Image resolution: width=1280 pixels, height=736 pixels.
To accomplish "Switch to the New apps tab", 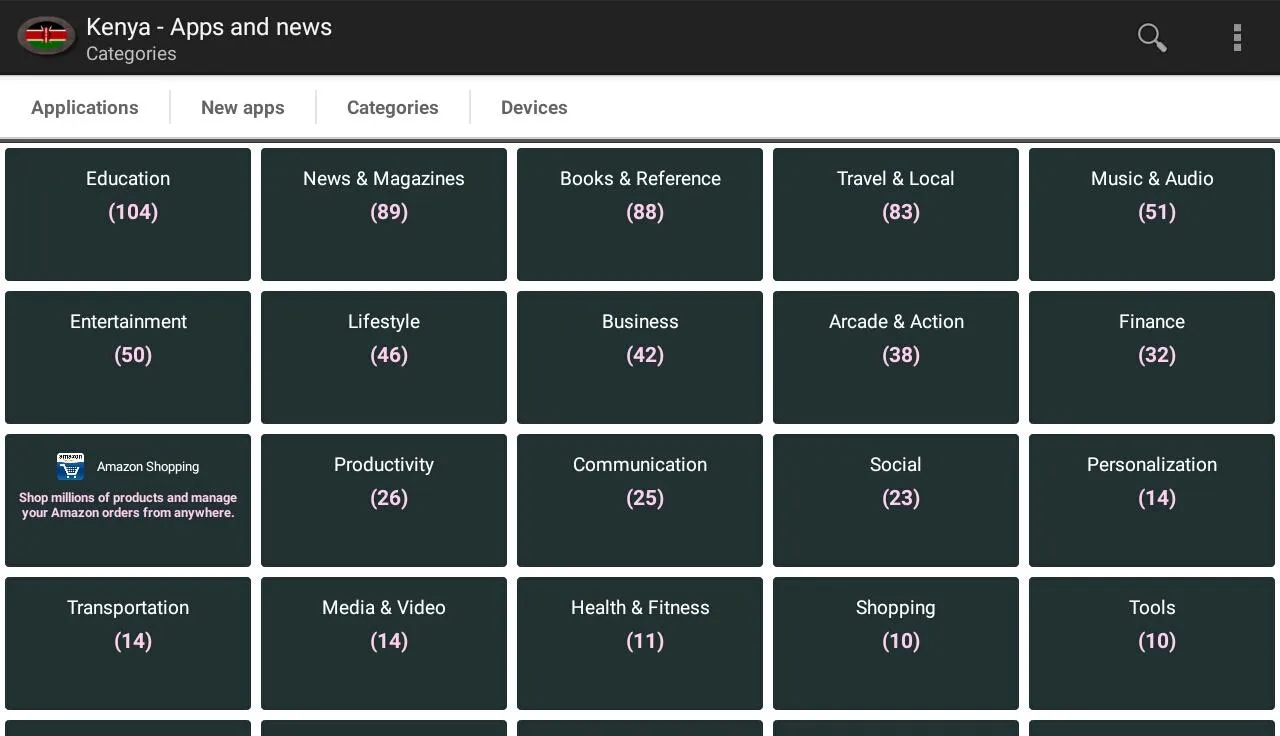I will (x=243, y=107).
